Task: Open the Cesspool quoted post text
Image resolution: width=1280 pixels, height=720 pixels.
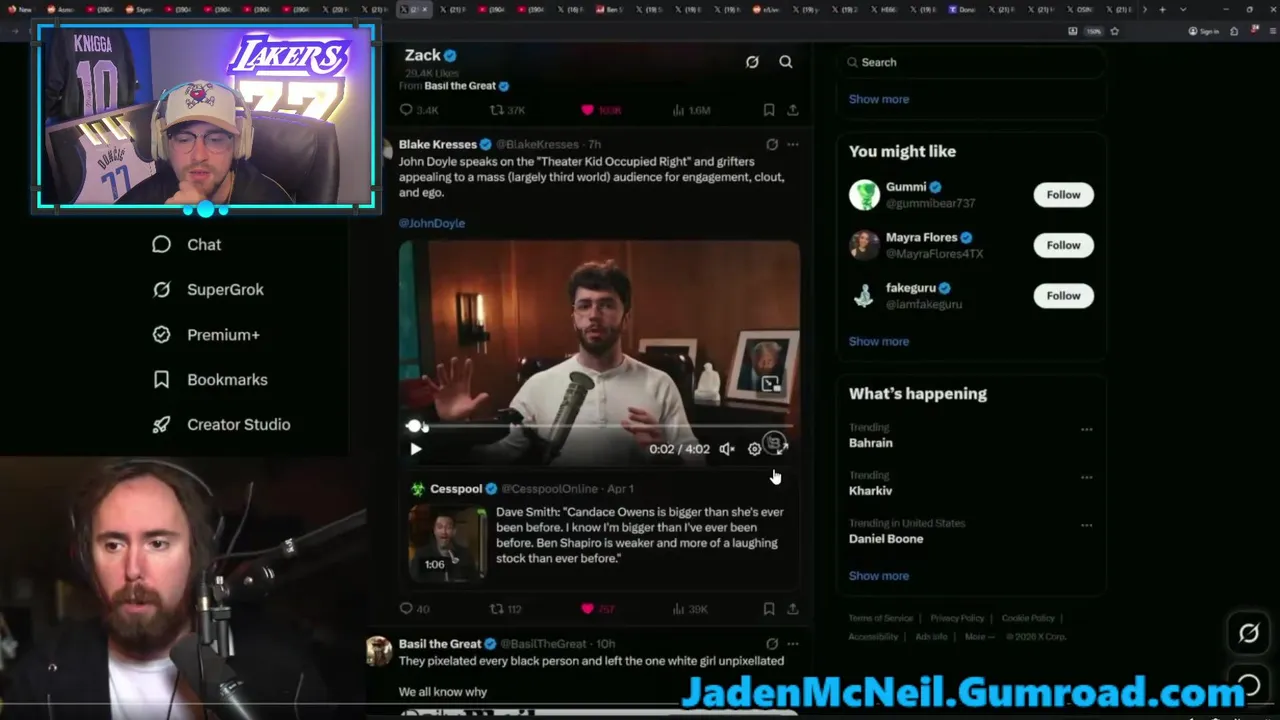Action: (x=640, y=535)
